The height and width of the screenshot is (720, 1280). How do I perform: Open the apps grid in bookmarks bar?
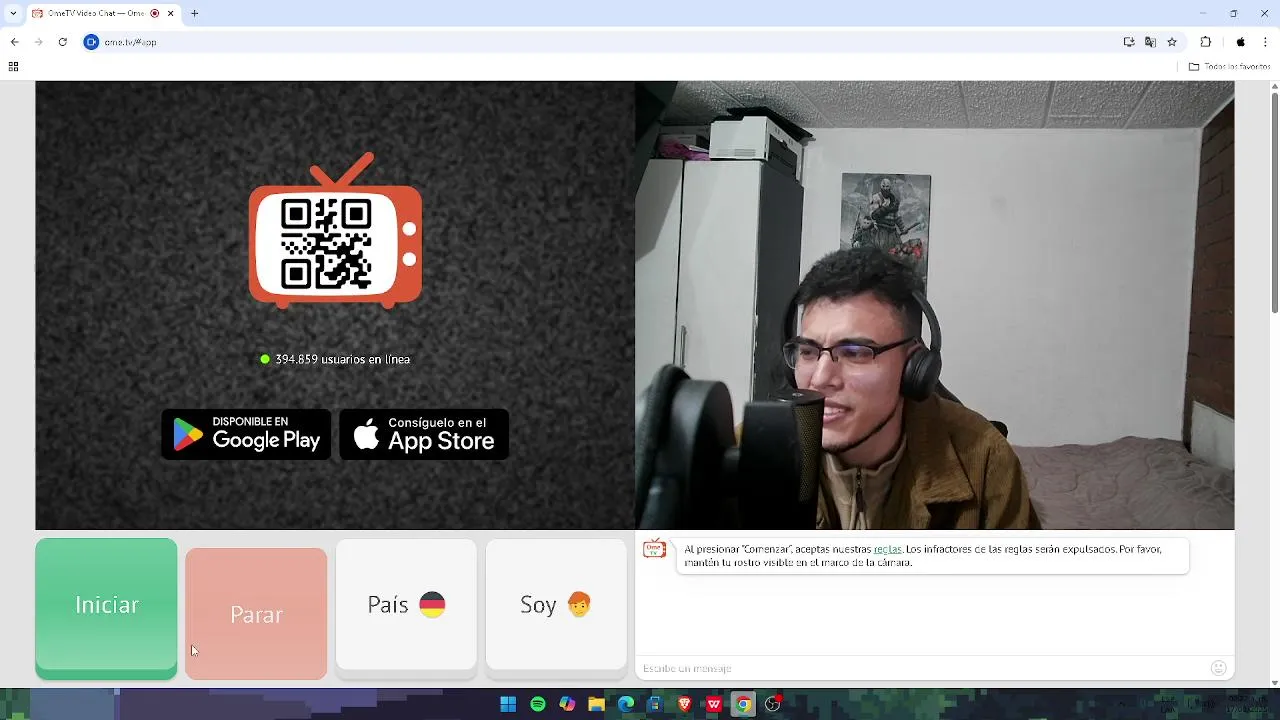13,67
